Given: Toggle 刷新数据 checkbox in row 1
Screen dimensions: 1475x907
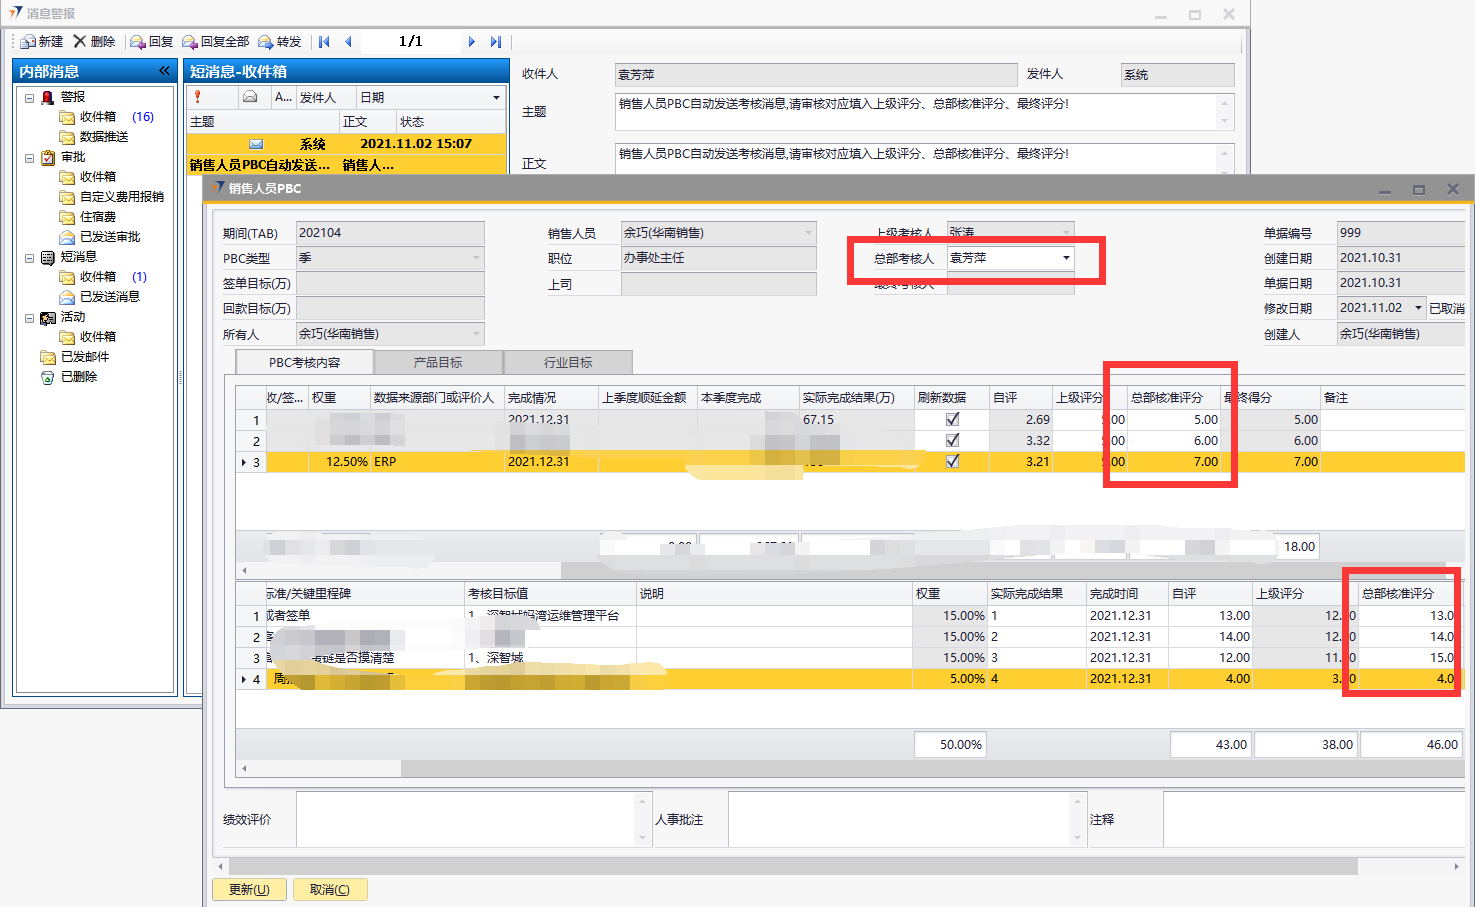Looking at the screenshot, I should pyautogui.click(x=952, y=420).
